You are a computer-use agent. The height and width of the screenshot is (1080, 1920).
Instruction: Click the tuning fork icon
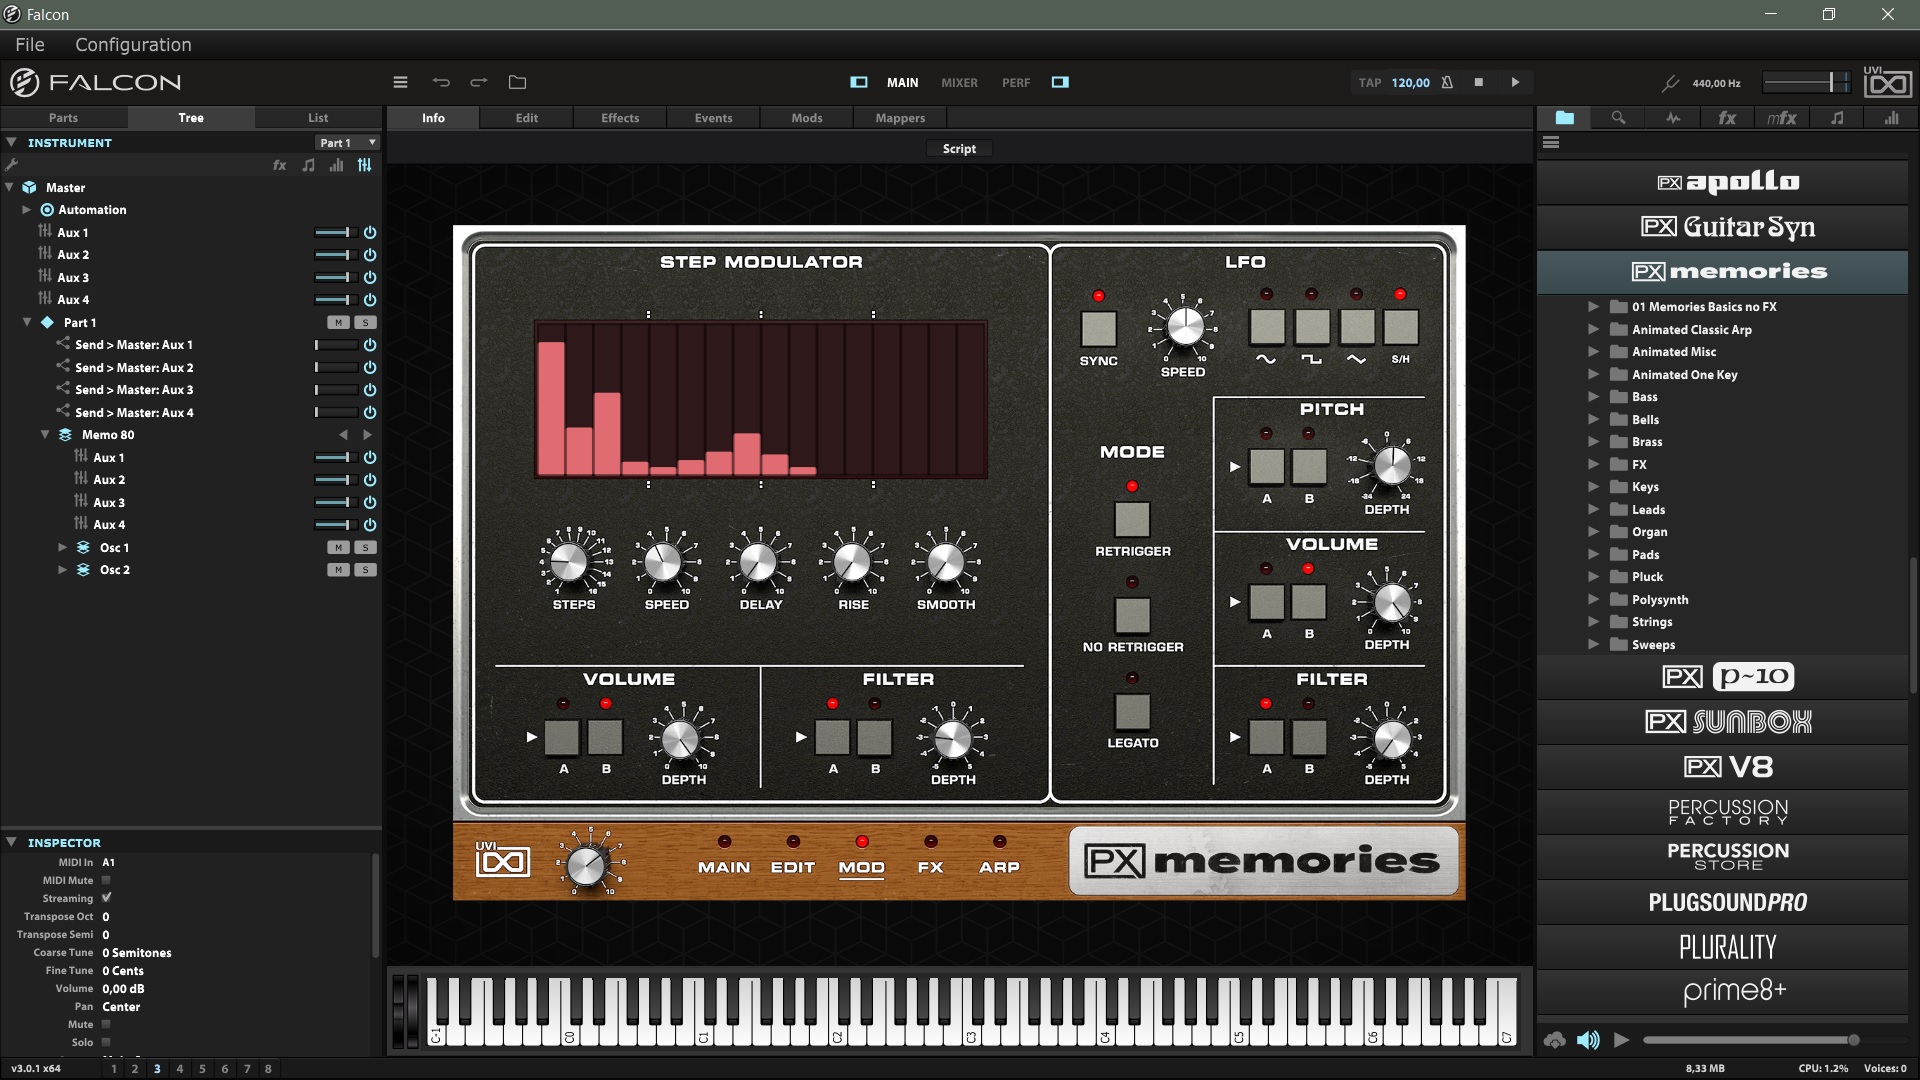click(x=1669, y=83)
